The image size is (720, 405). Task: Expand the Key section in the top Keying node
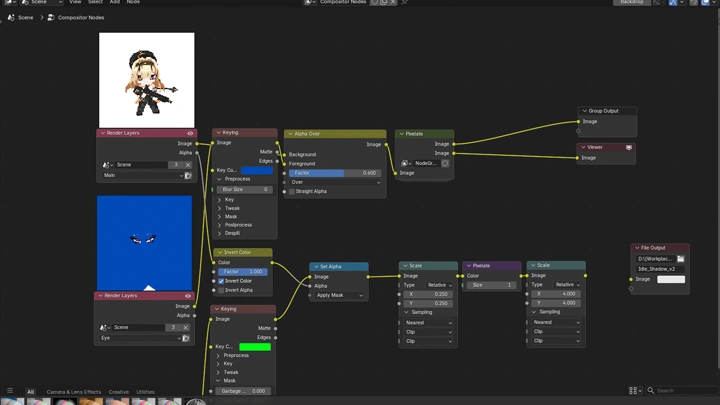point(219,200)
